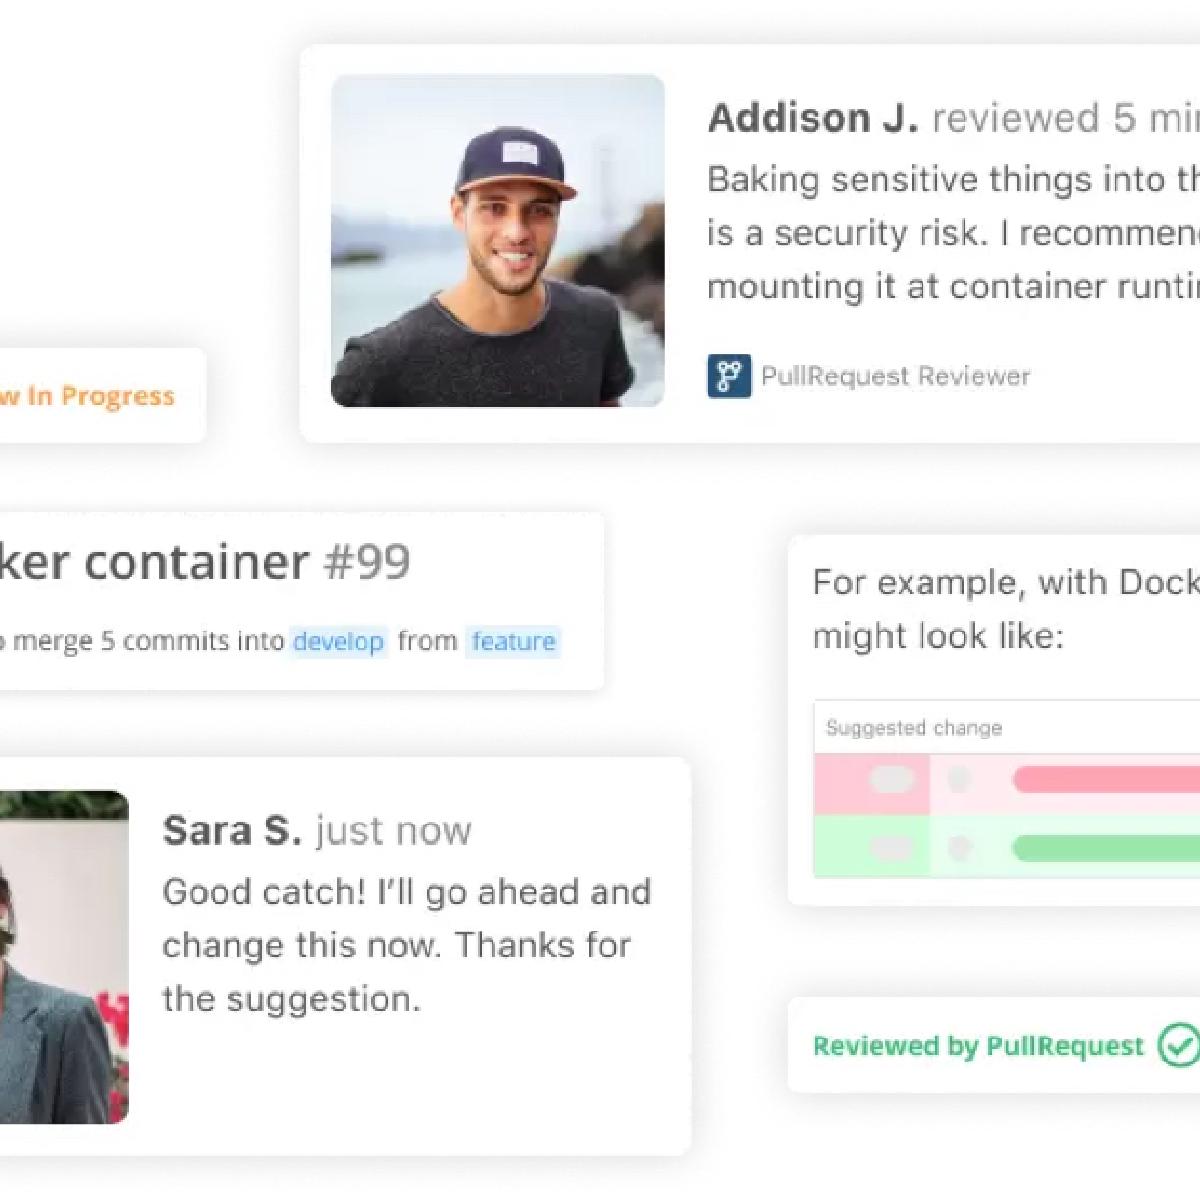Viewport: 1200px width, 1200px height.
Task: Click Sara's Good catch reply text
Action: click(407, 945)
